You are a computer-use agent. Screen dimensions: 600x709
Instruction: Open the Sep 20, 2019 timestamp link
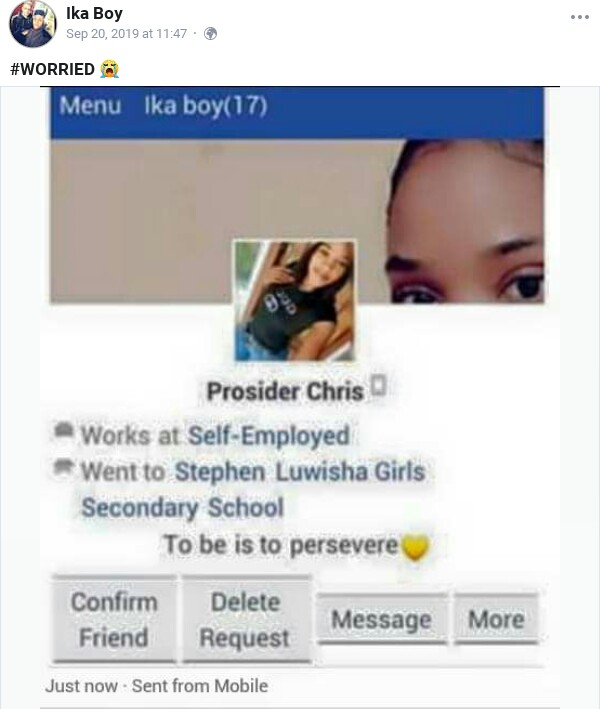point(127,34)
